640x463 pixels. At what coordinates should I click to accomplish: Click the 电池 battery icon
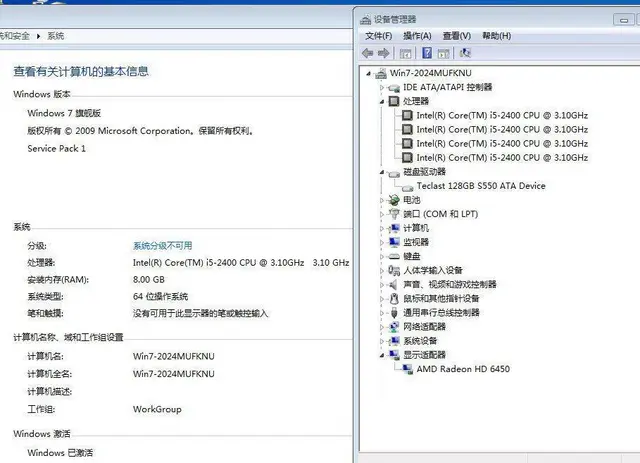394,200
